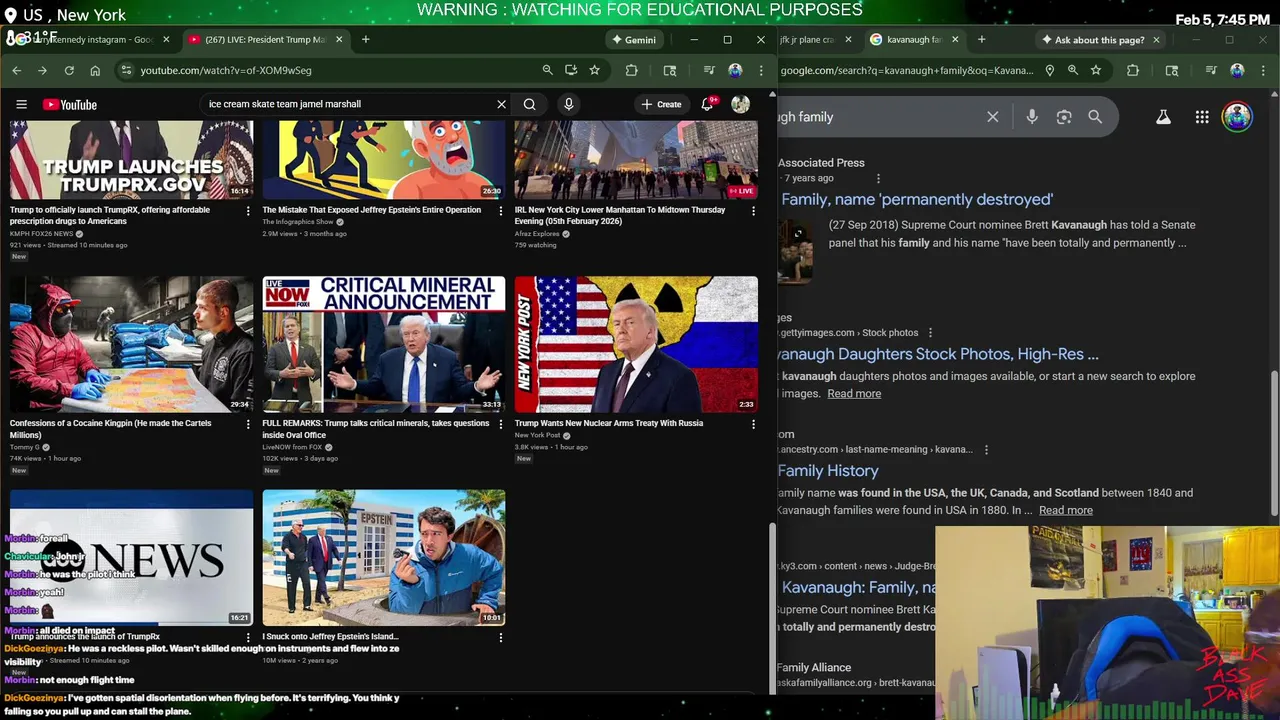Click 'Read more' under ancestry result

point(1066,510)
